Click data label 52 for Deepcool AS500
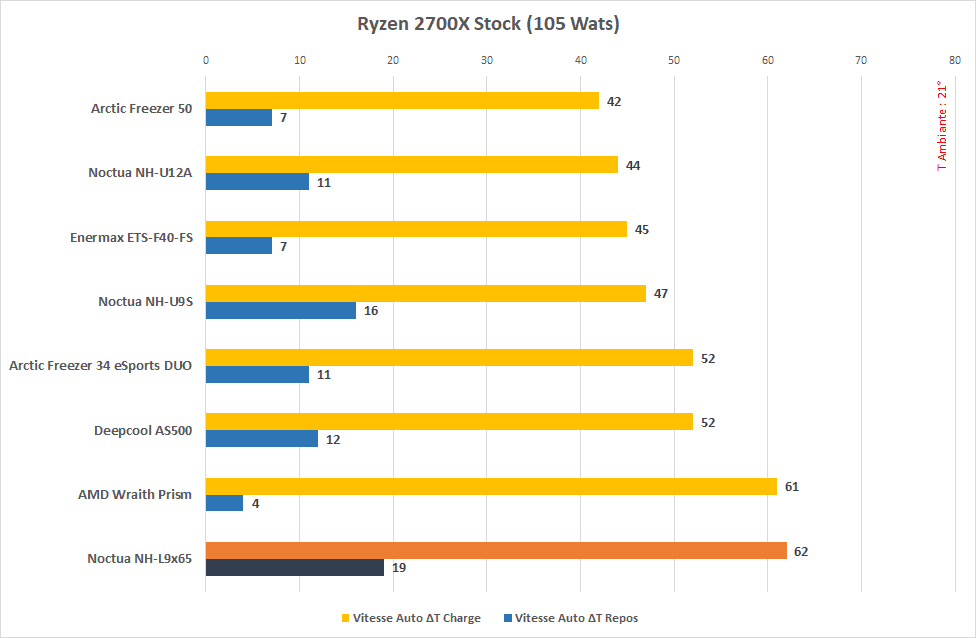The width and height of the screenshot is (976, 638). 708,423
